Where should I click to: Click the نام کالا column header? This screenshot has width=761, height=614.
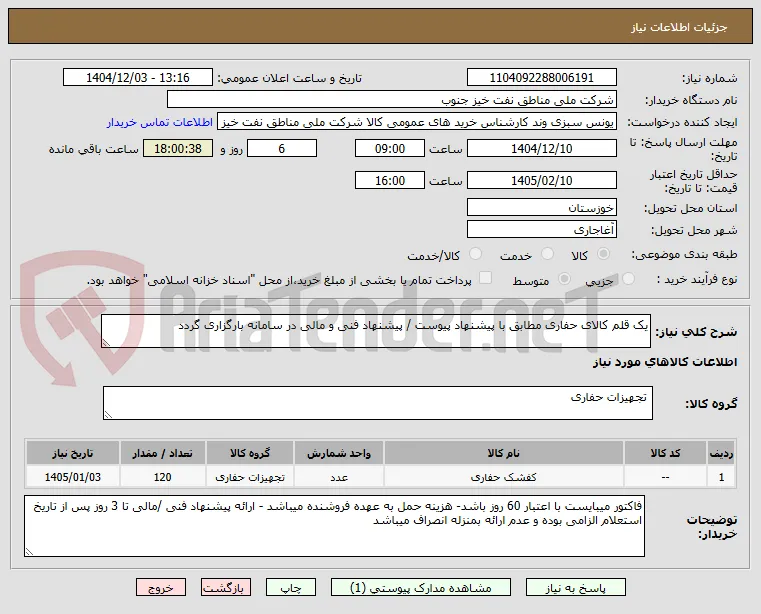click(x=504, y=453)
